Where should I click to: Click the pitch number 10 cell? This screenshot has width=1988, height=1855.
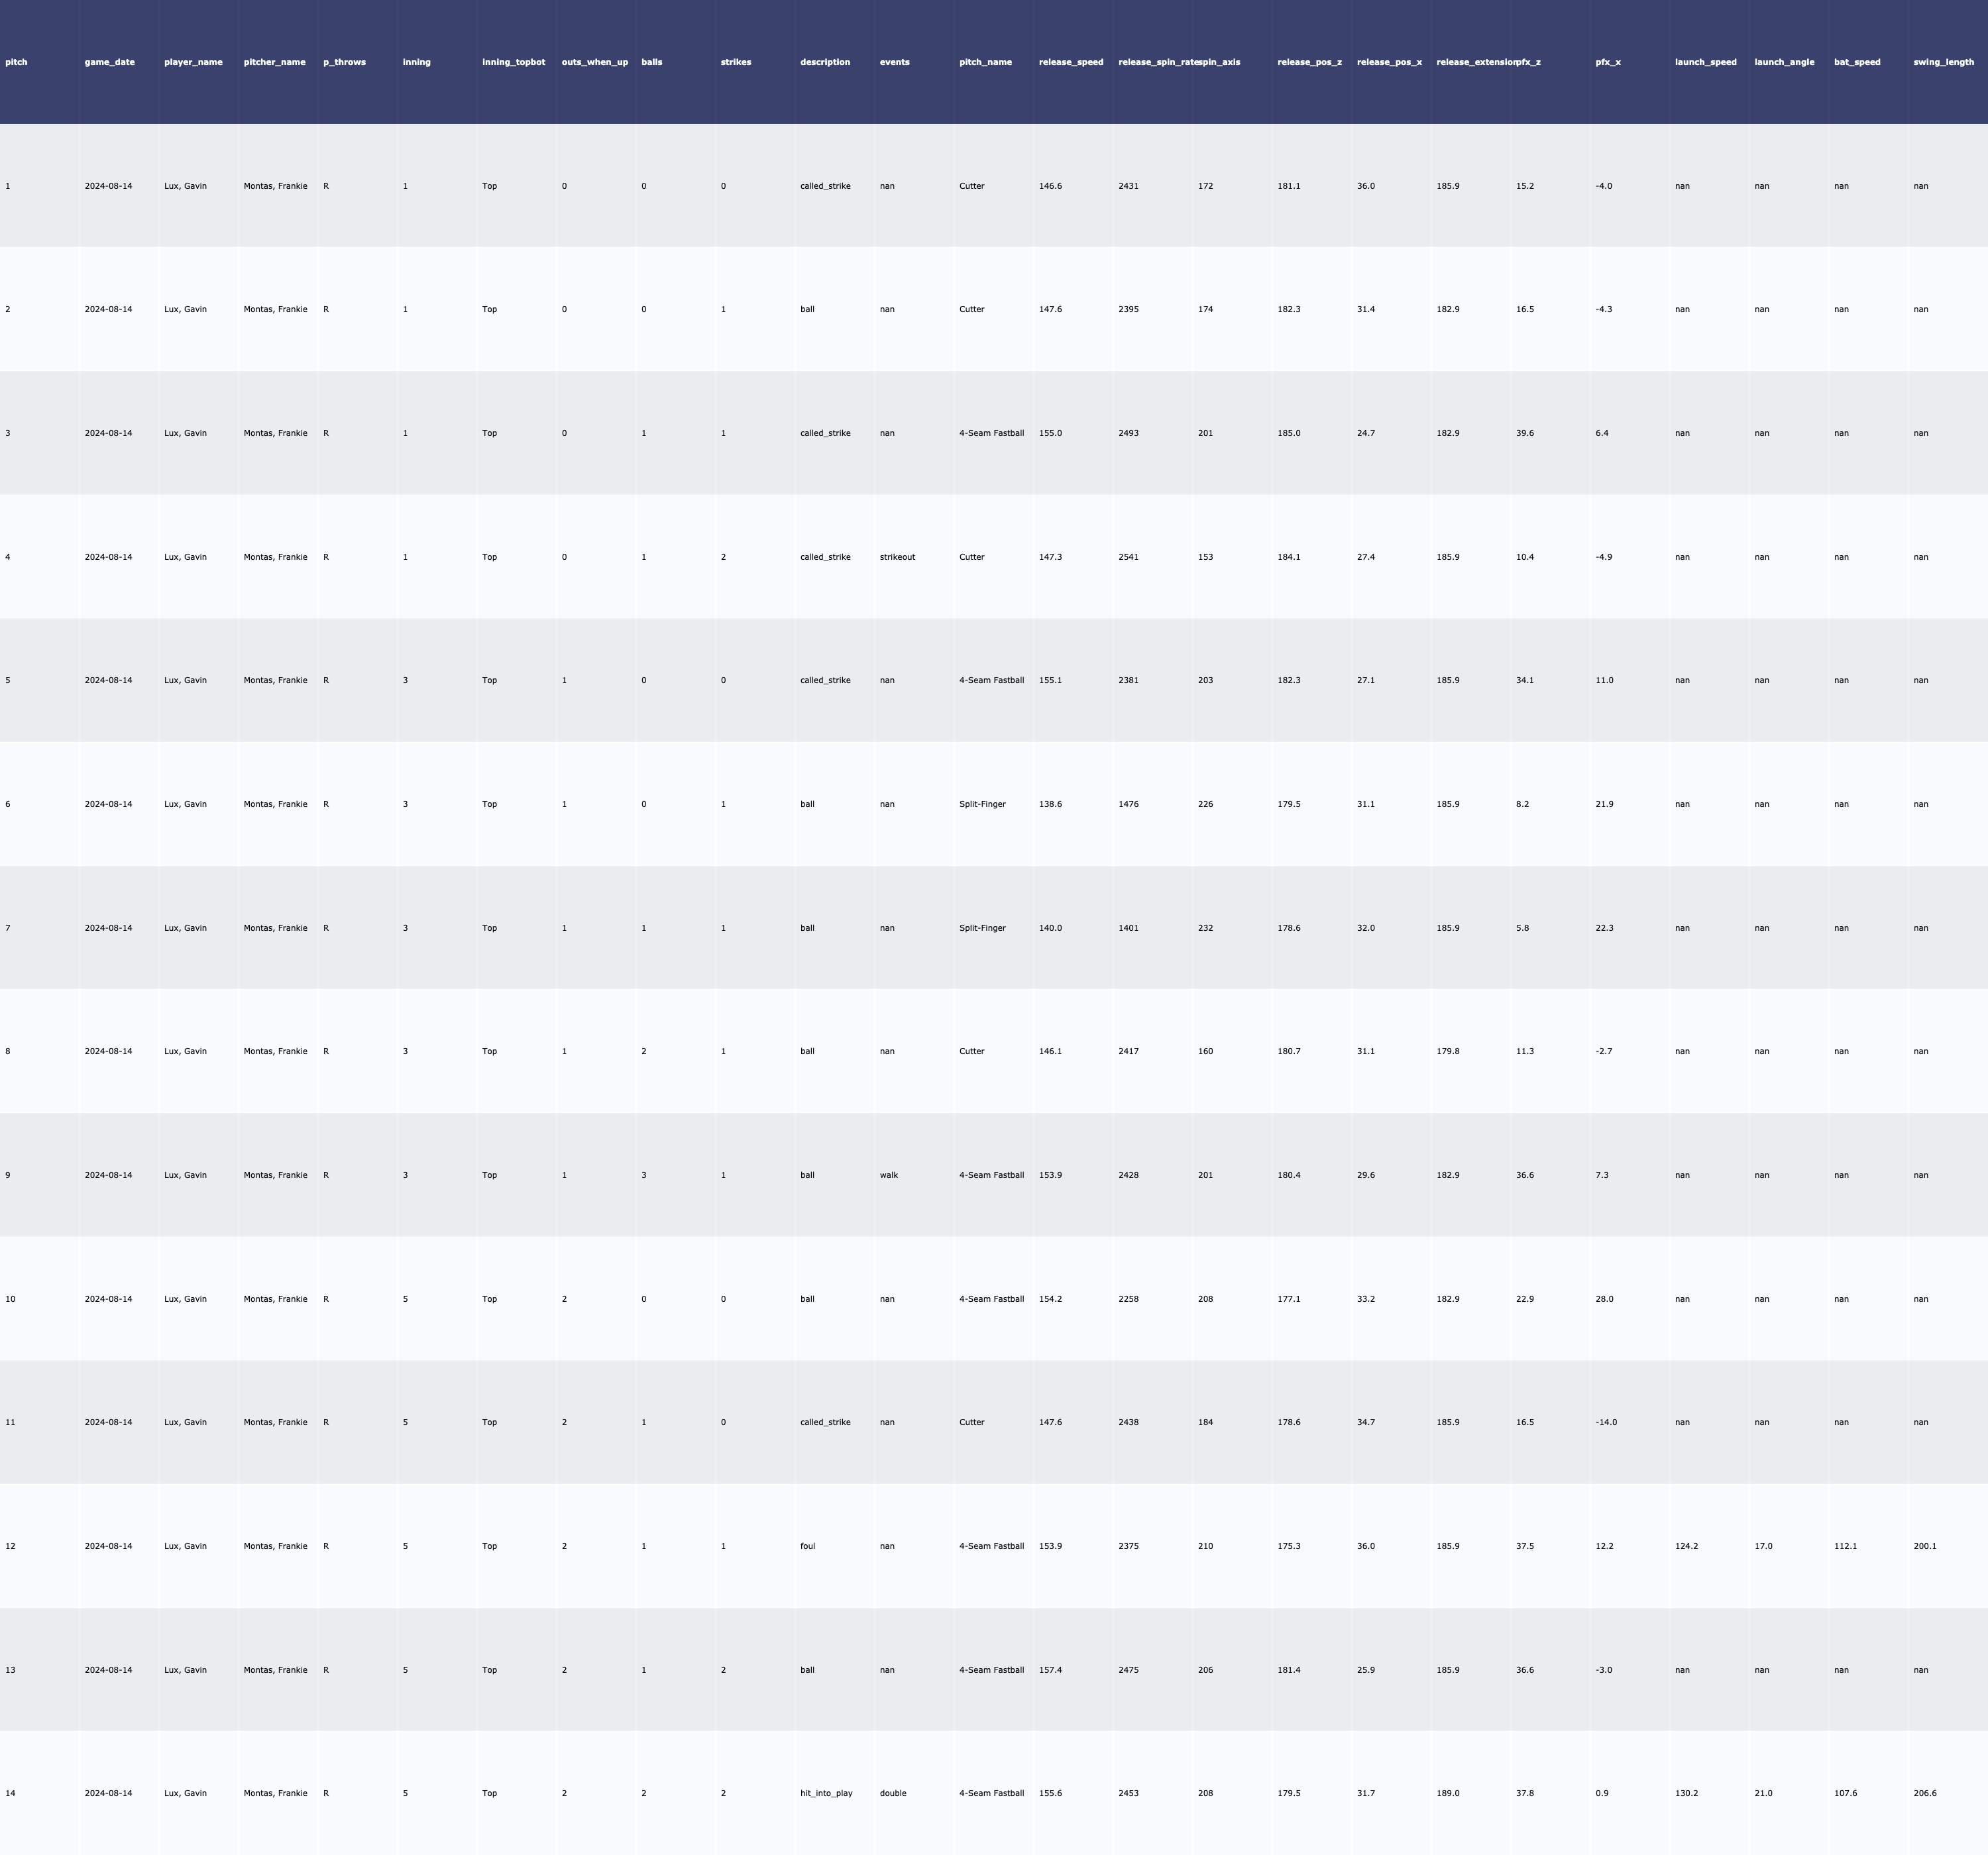[10, 1299]
